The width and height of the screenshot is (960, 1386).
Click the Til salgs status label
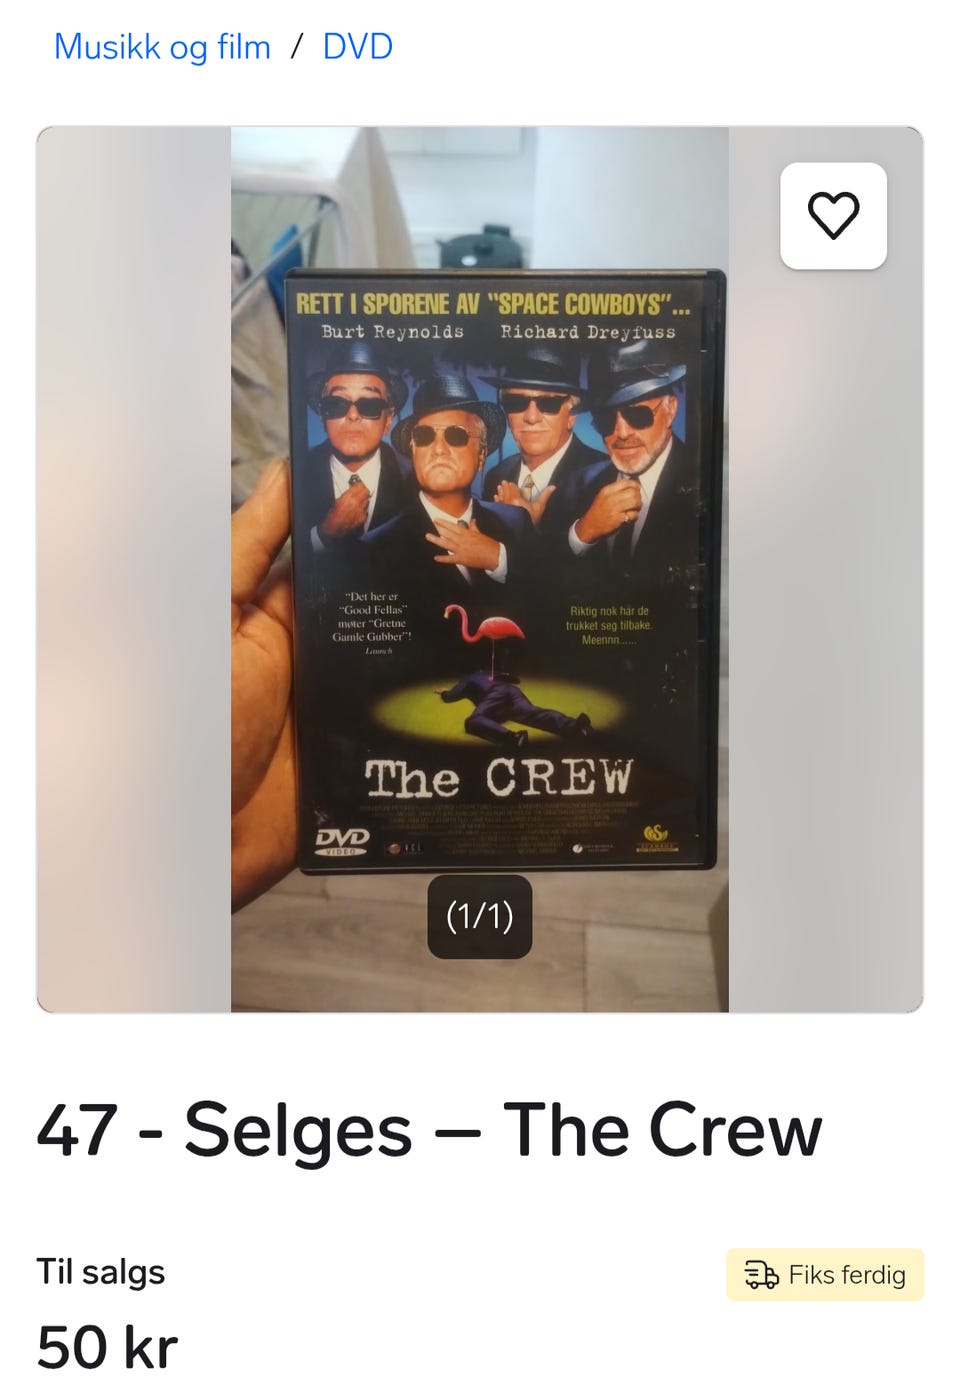[x=100, y=1272]
